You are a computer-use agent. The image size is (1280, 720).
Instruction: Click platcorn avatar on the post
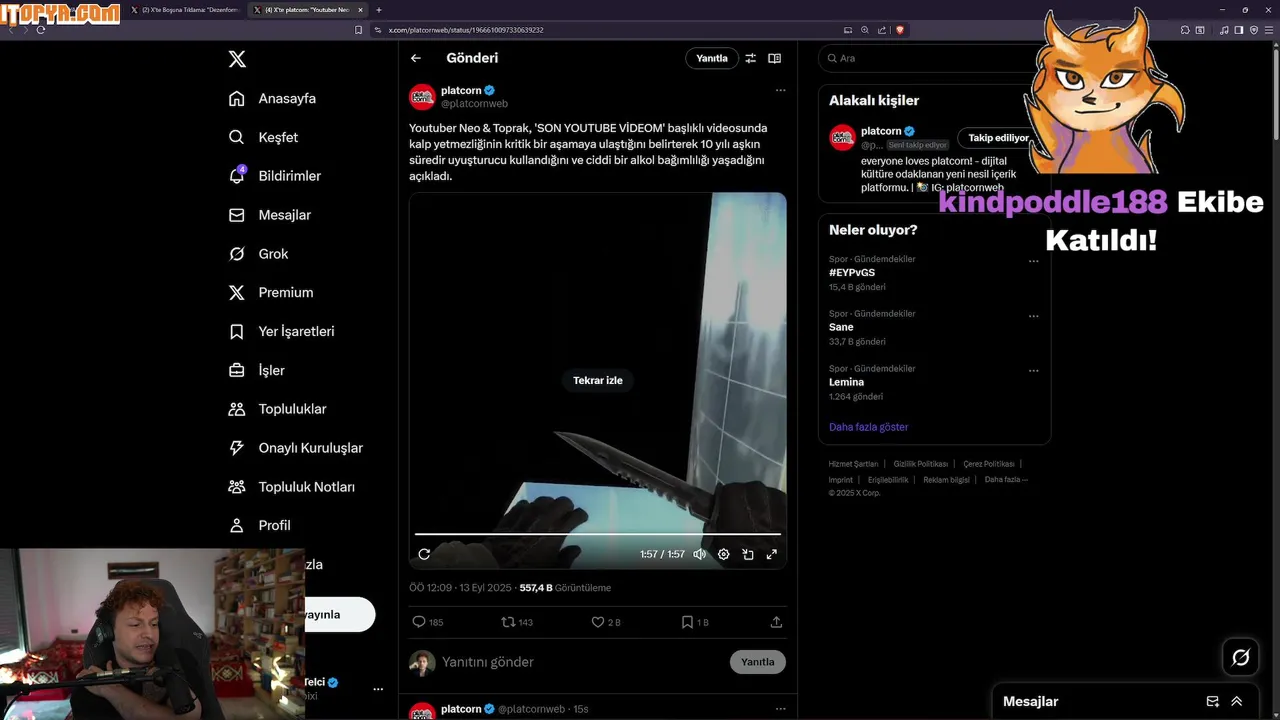click(422, 97)
